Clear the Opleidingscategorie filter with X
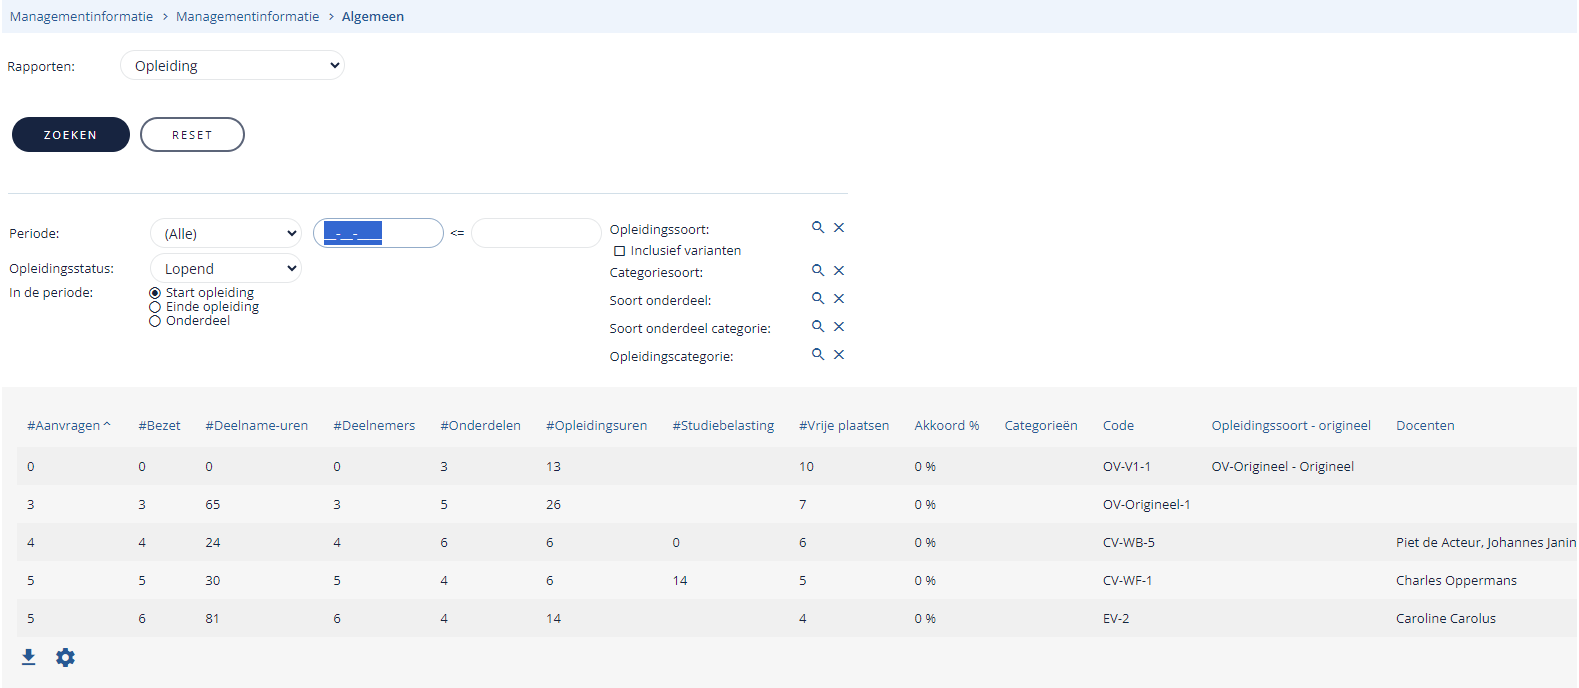The width and height of the screenshot is (1579, 688). tap(839, 355)
